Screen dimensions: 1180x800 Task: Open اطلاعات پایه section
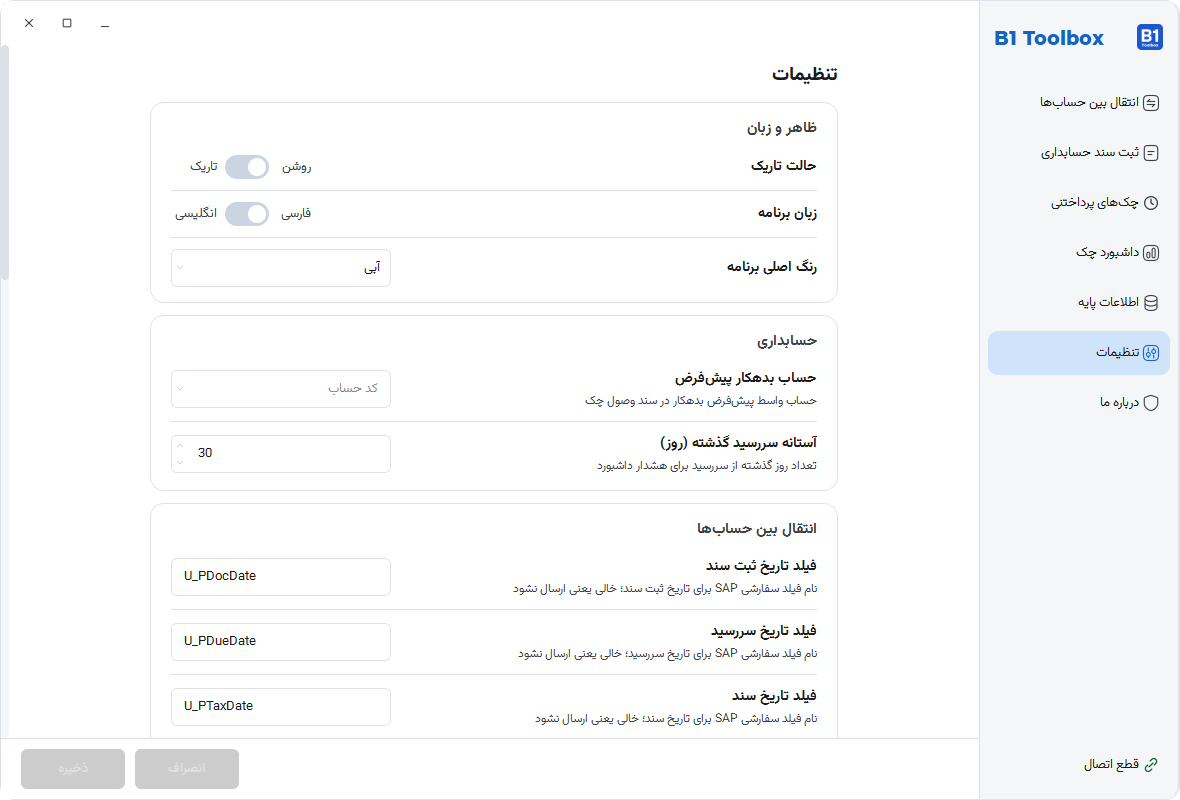coord(1078,303)
